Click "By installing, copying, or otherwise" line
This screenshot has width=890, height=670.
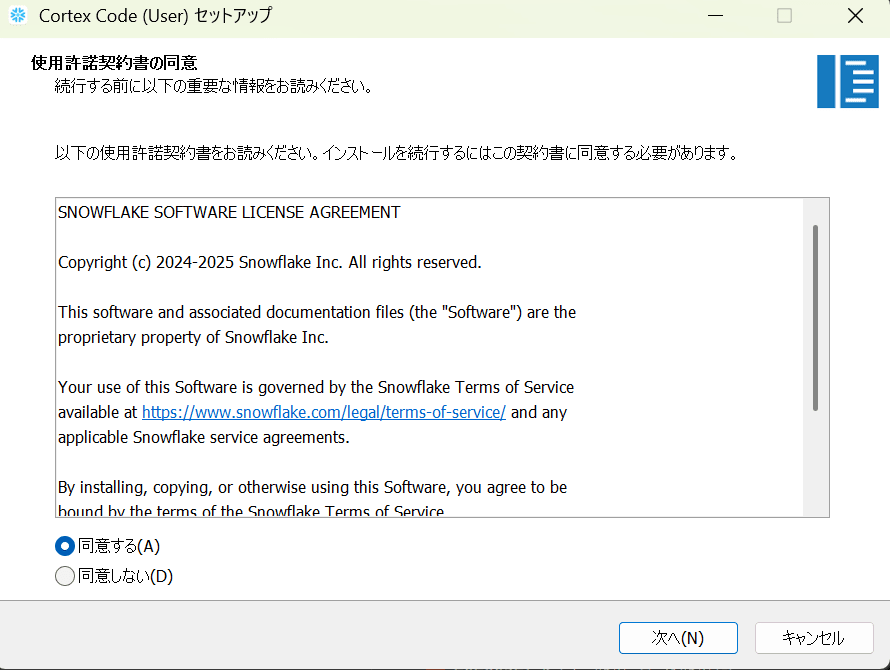[312, 487]
